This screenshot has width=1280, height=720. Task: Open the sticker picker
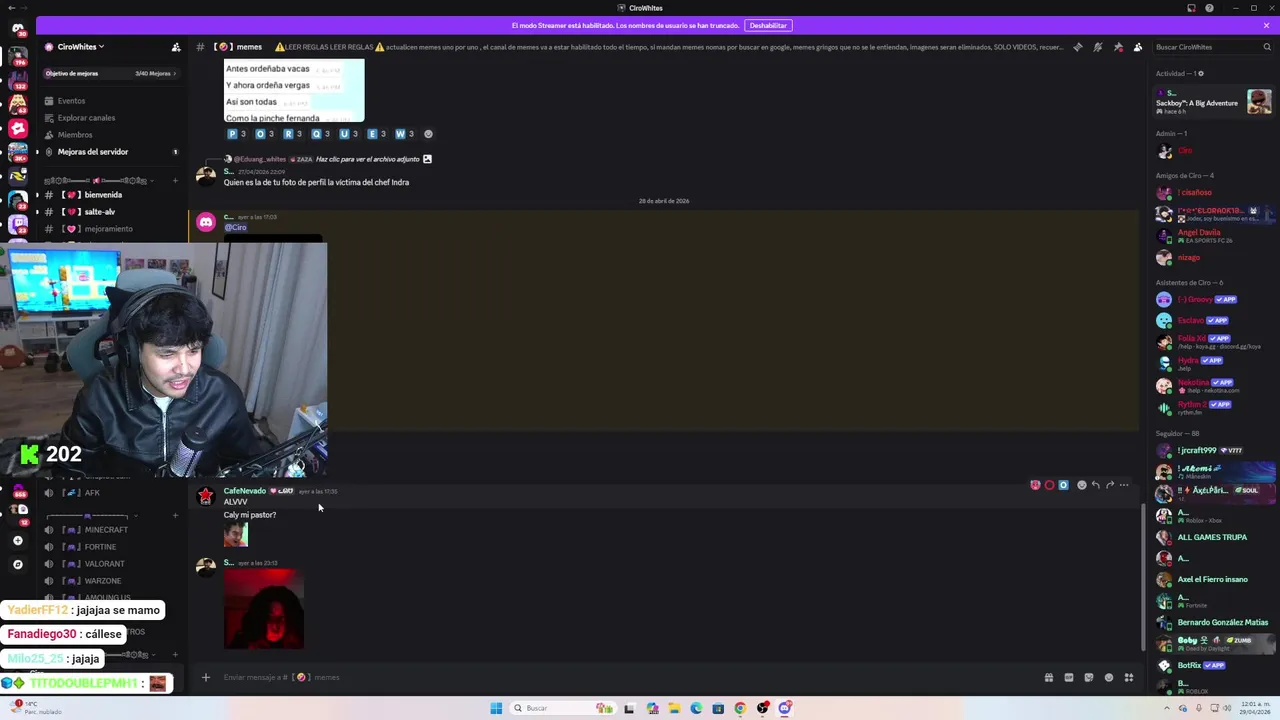[x=1088, y=677]
